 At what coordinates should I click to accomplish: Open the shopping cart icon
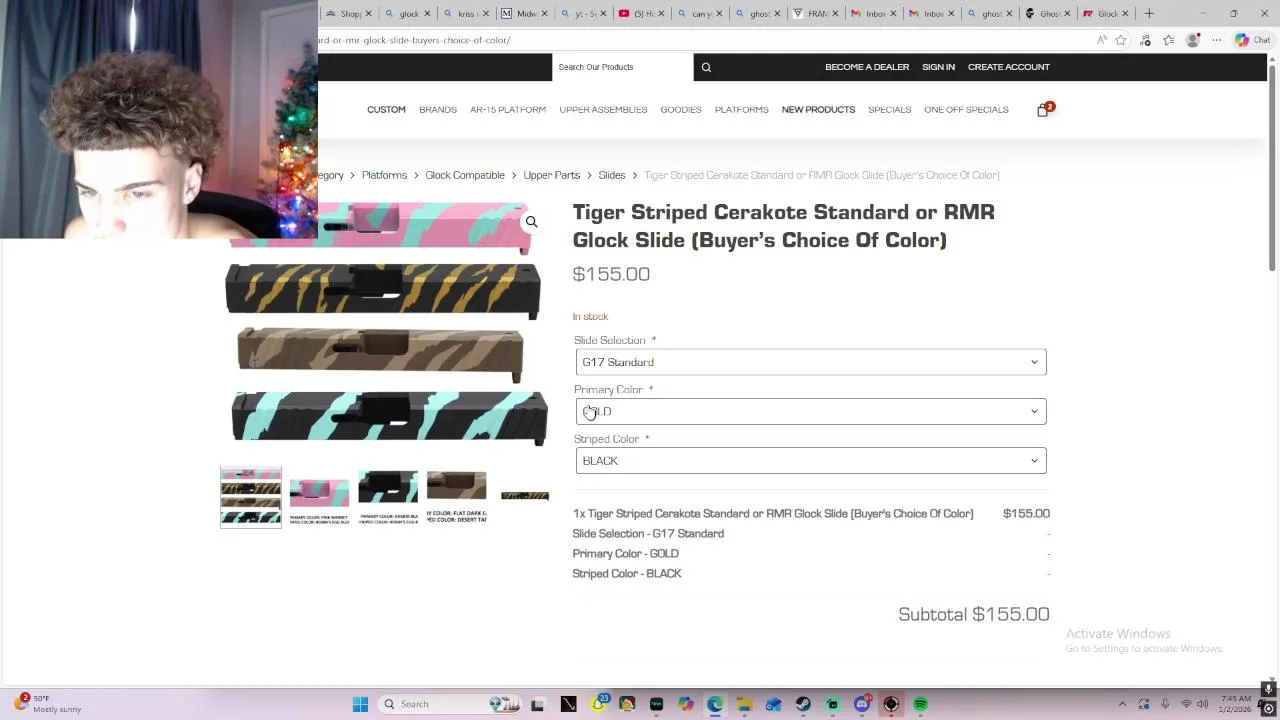point(1044,110)
